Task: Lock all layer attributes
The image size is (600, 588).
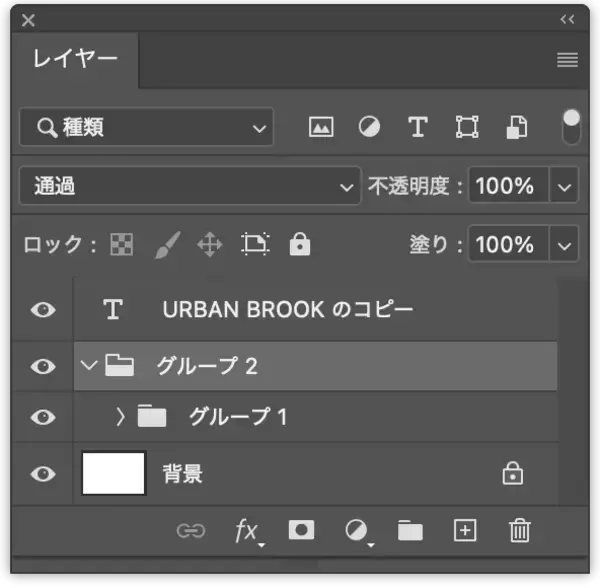Action: click(x=300, y=244)
